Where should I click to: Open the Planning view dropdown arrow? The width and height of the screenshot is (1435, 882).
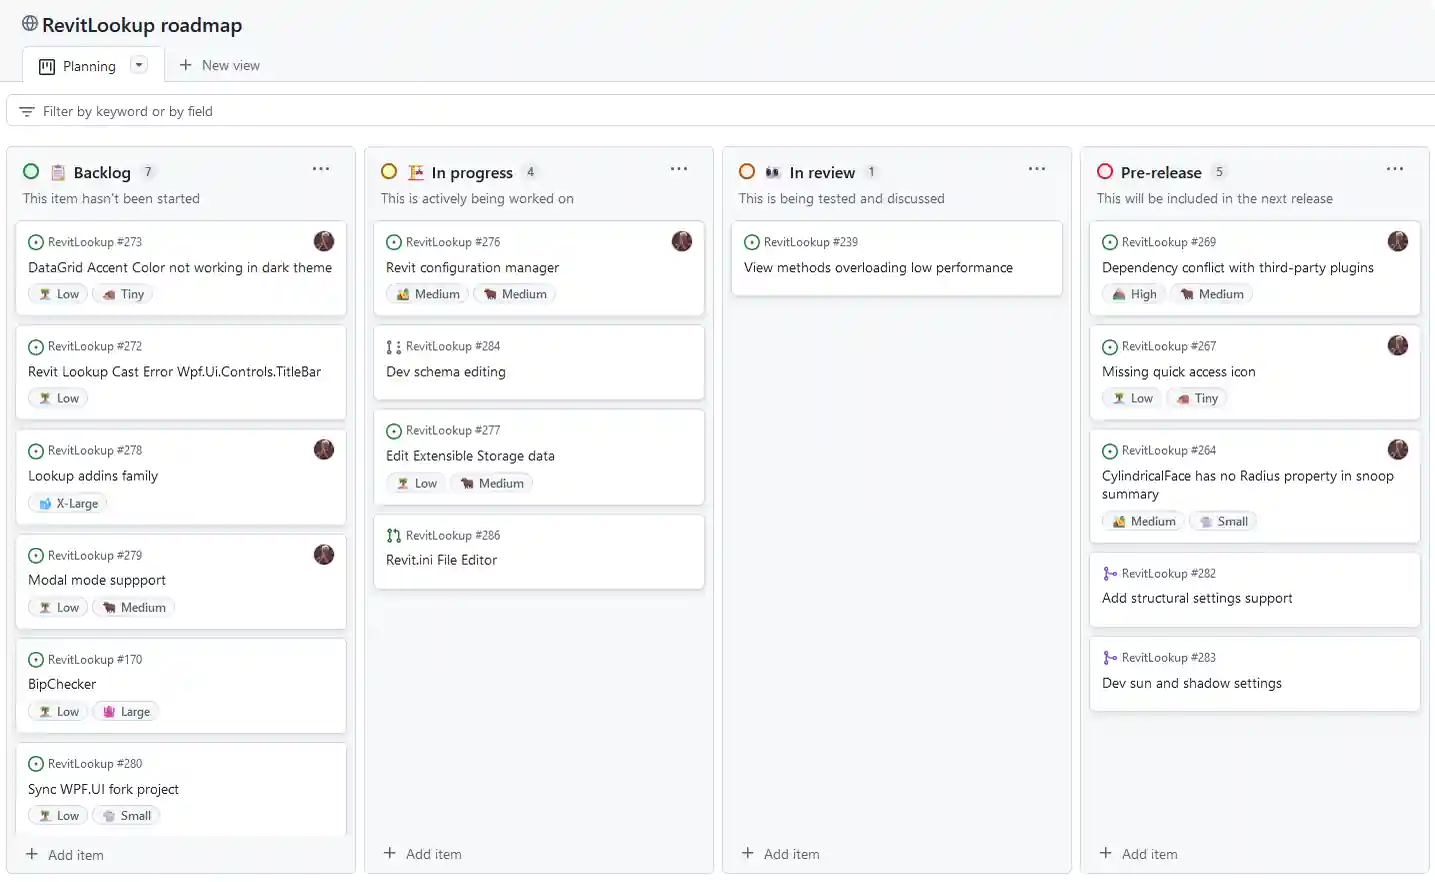[138, 64]
